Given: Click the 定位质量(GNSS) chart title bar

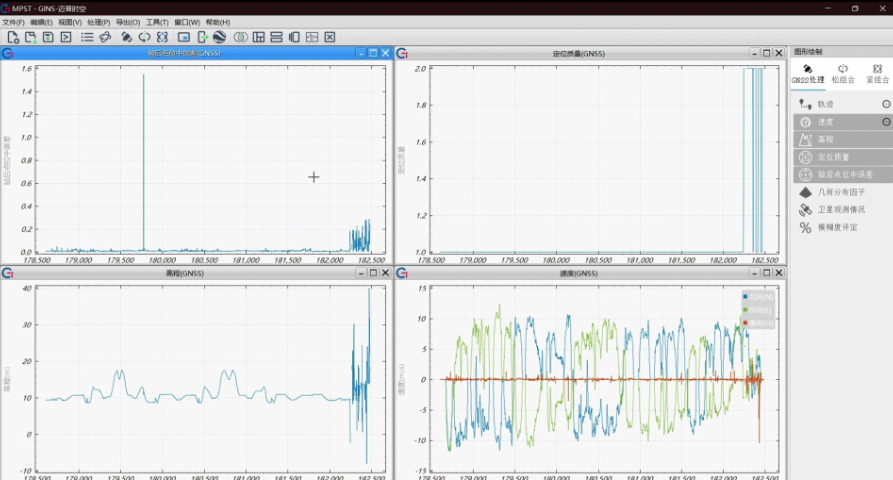Looking at the screenshot, I should point(578,53).
